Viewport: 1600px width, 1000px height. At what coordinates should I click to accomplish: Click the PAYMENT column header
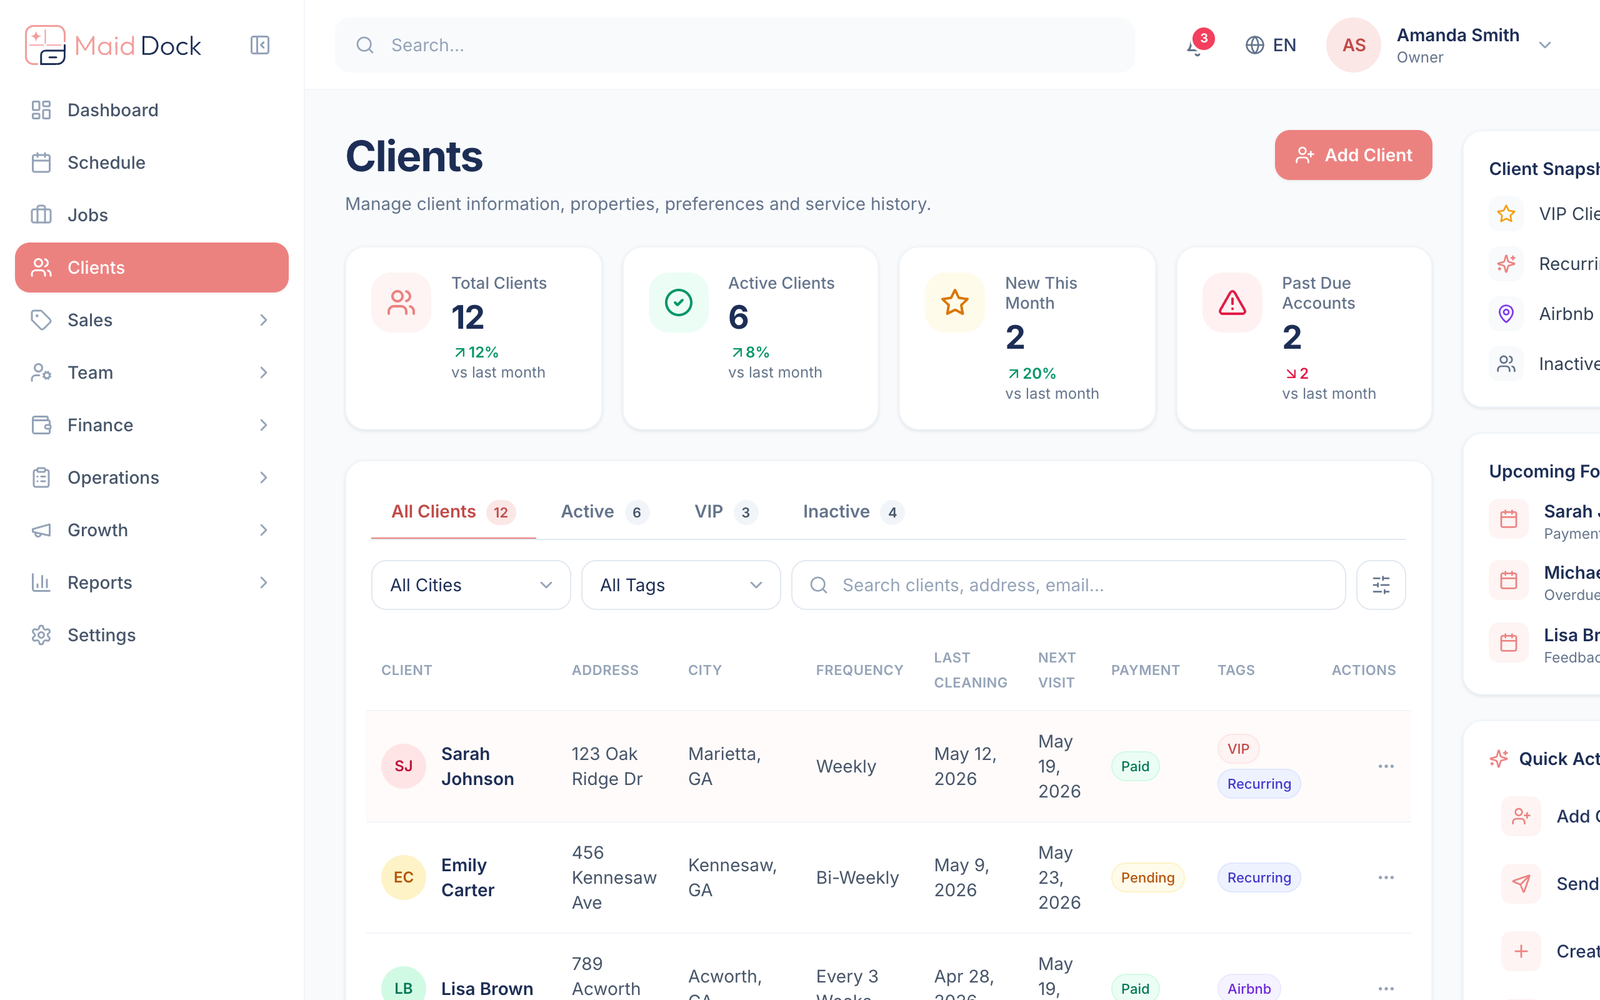1145,670
